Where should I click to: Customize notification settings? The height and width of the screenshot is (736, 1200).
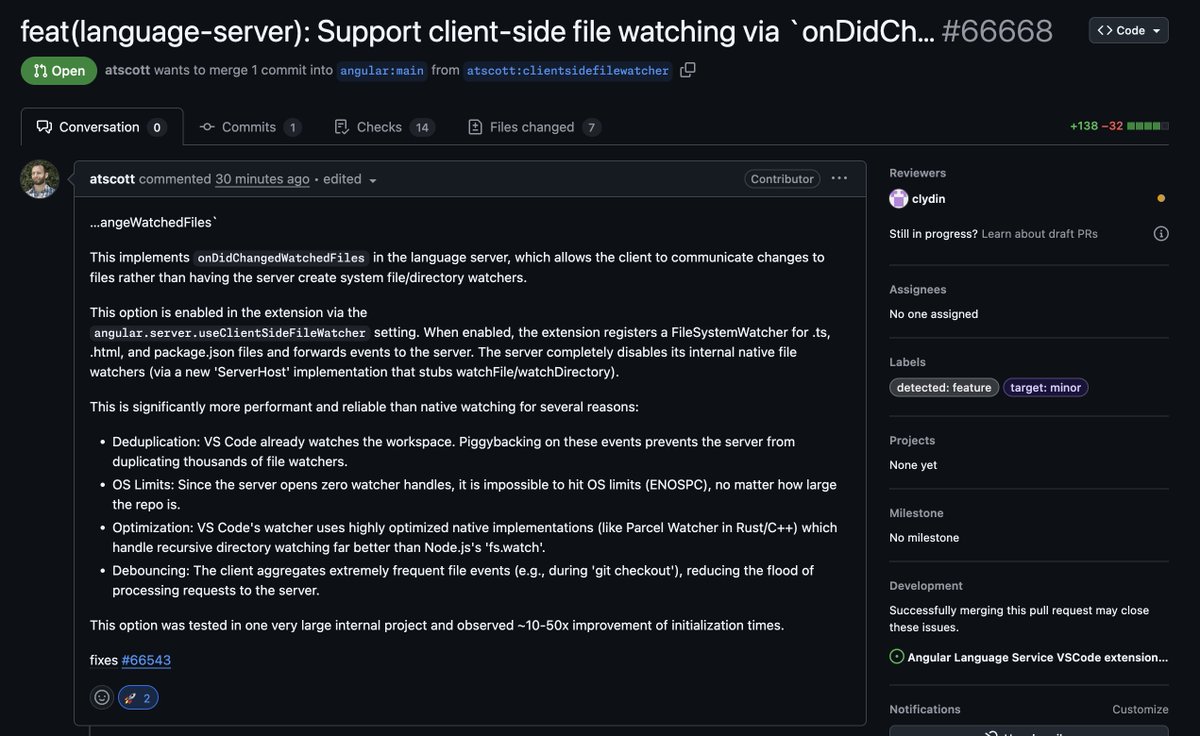(x=1140, y=710)
